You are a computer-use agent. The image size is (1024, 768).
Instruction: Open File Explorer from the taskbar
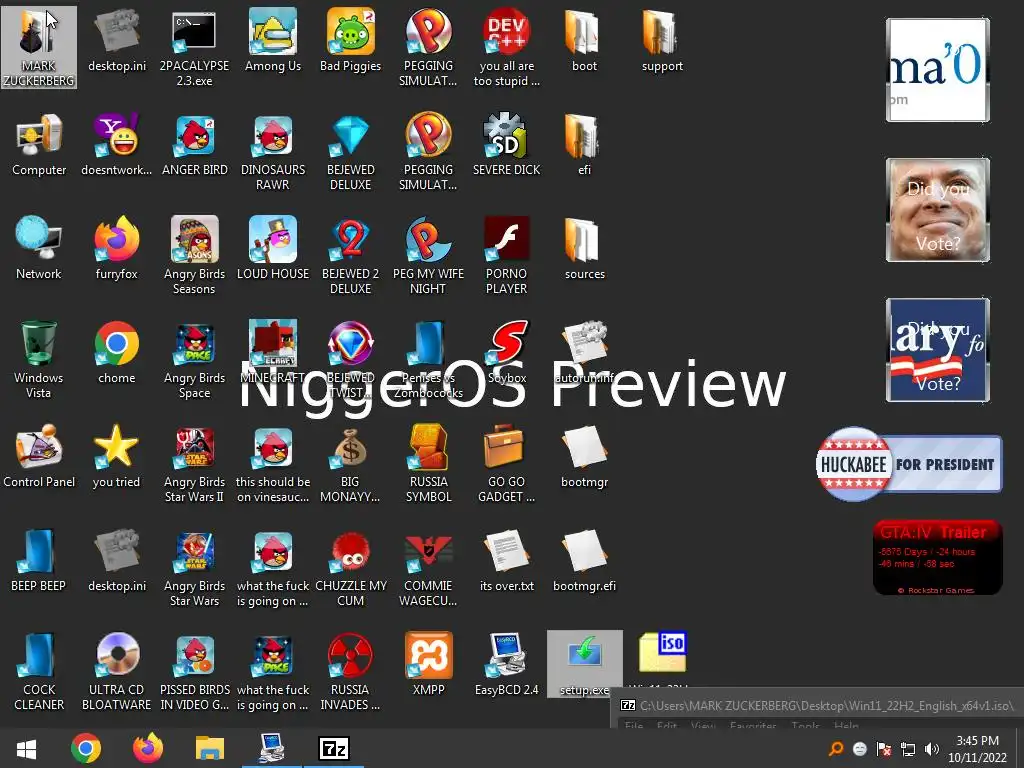click(210, 748)
